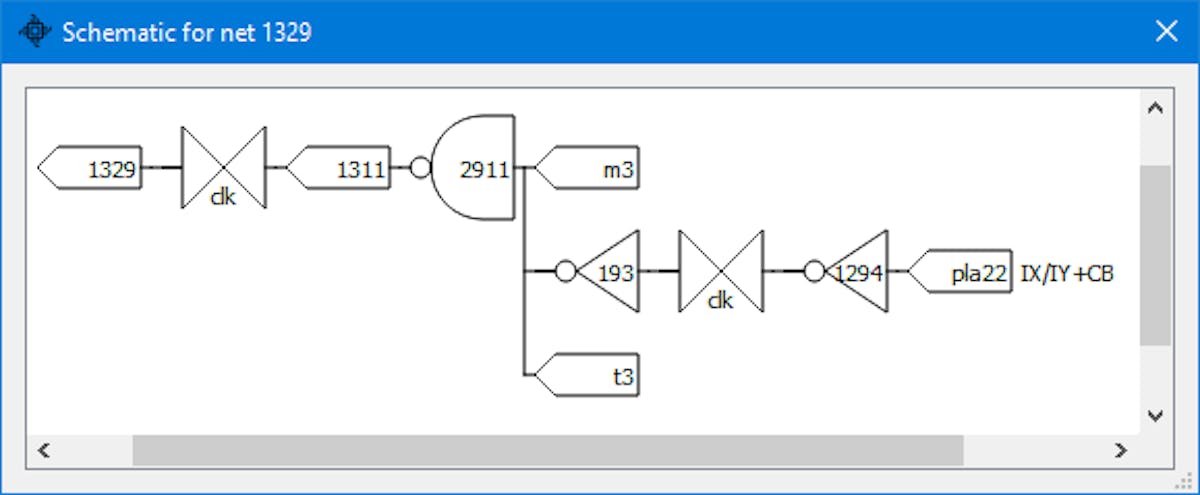Click the horizontal scrollbar right arrow
The width and height of the screenshot is (1200, 495).
click(x=1121, y=450)
